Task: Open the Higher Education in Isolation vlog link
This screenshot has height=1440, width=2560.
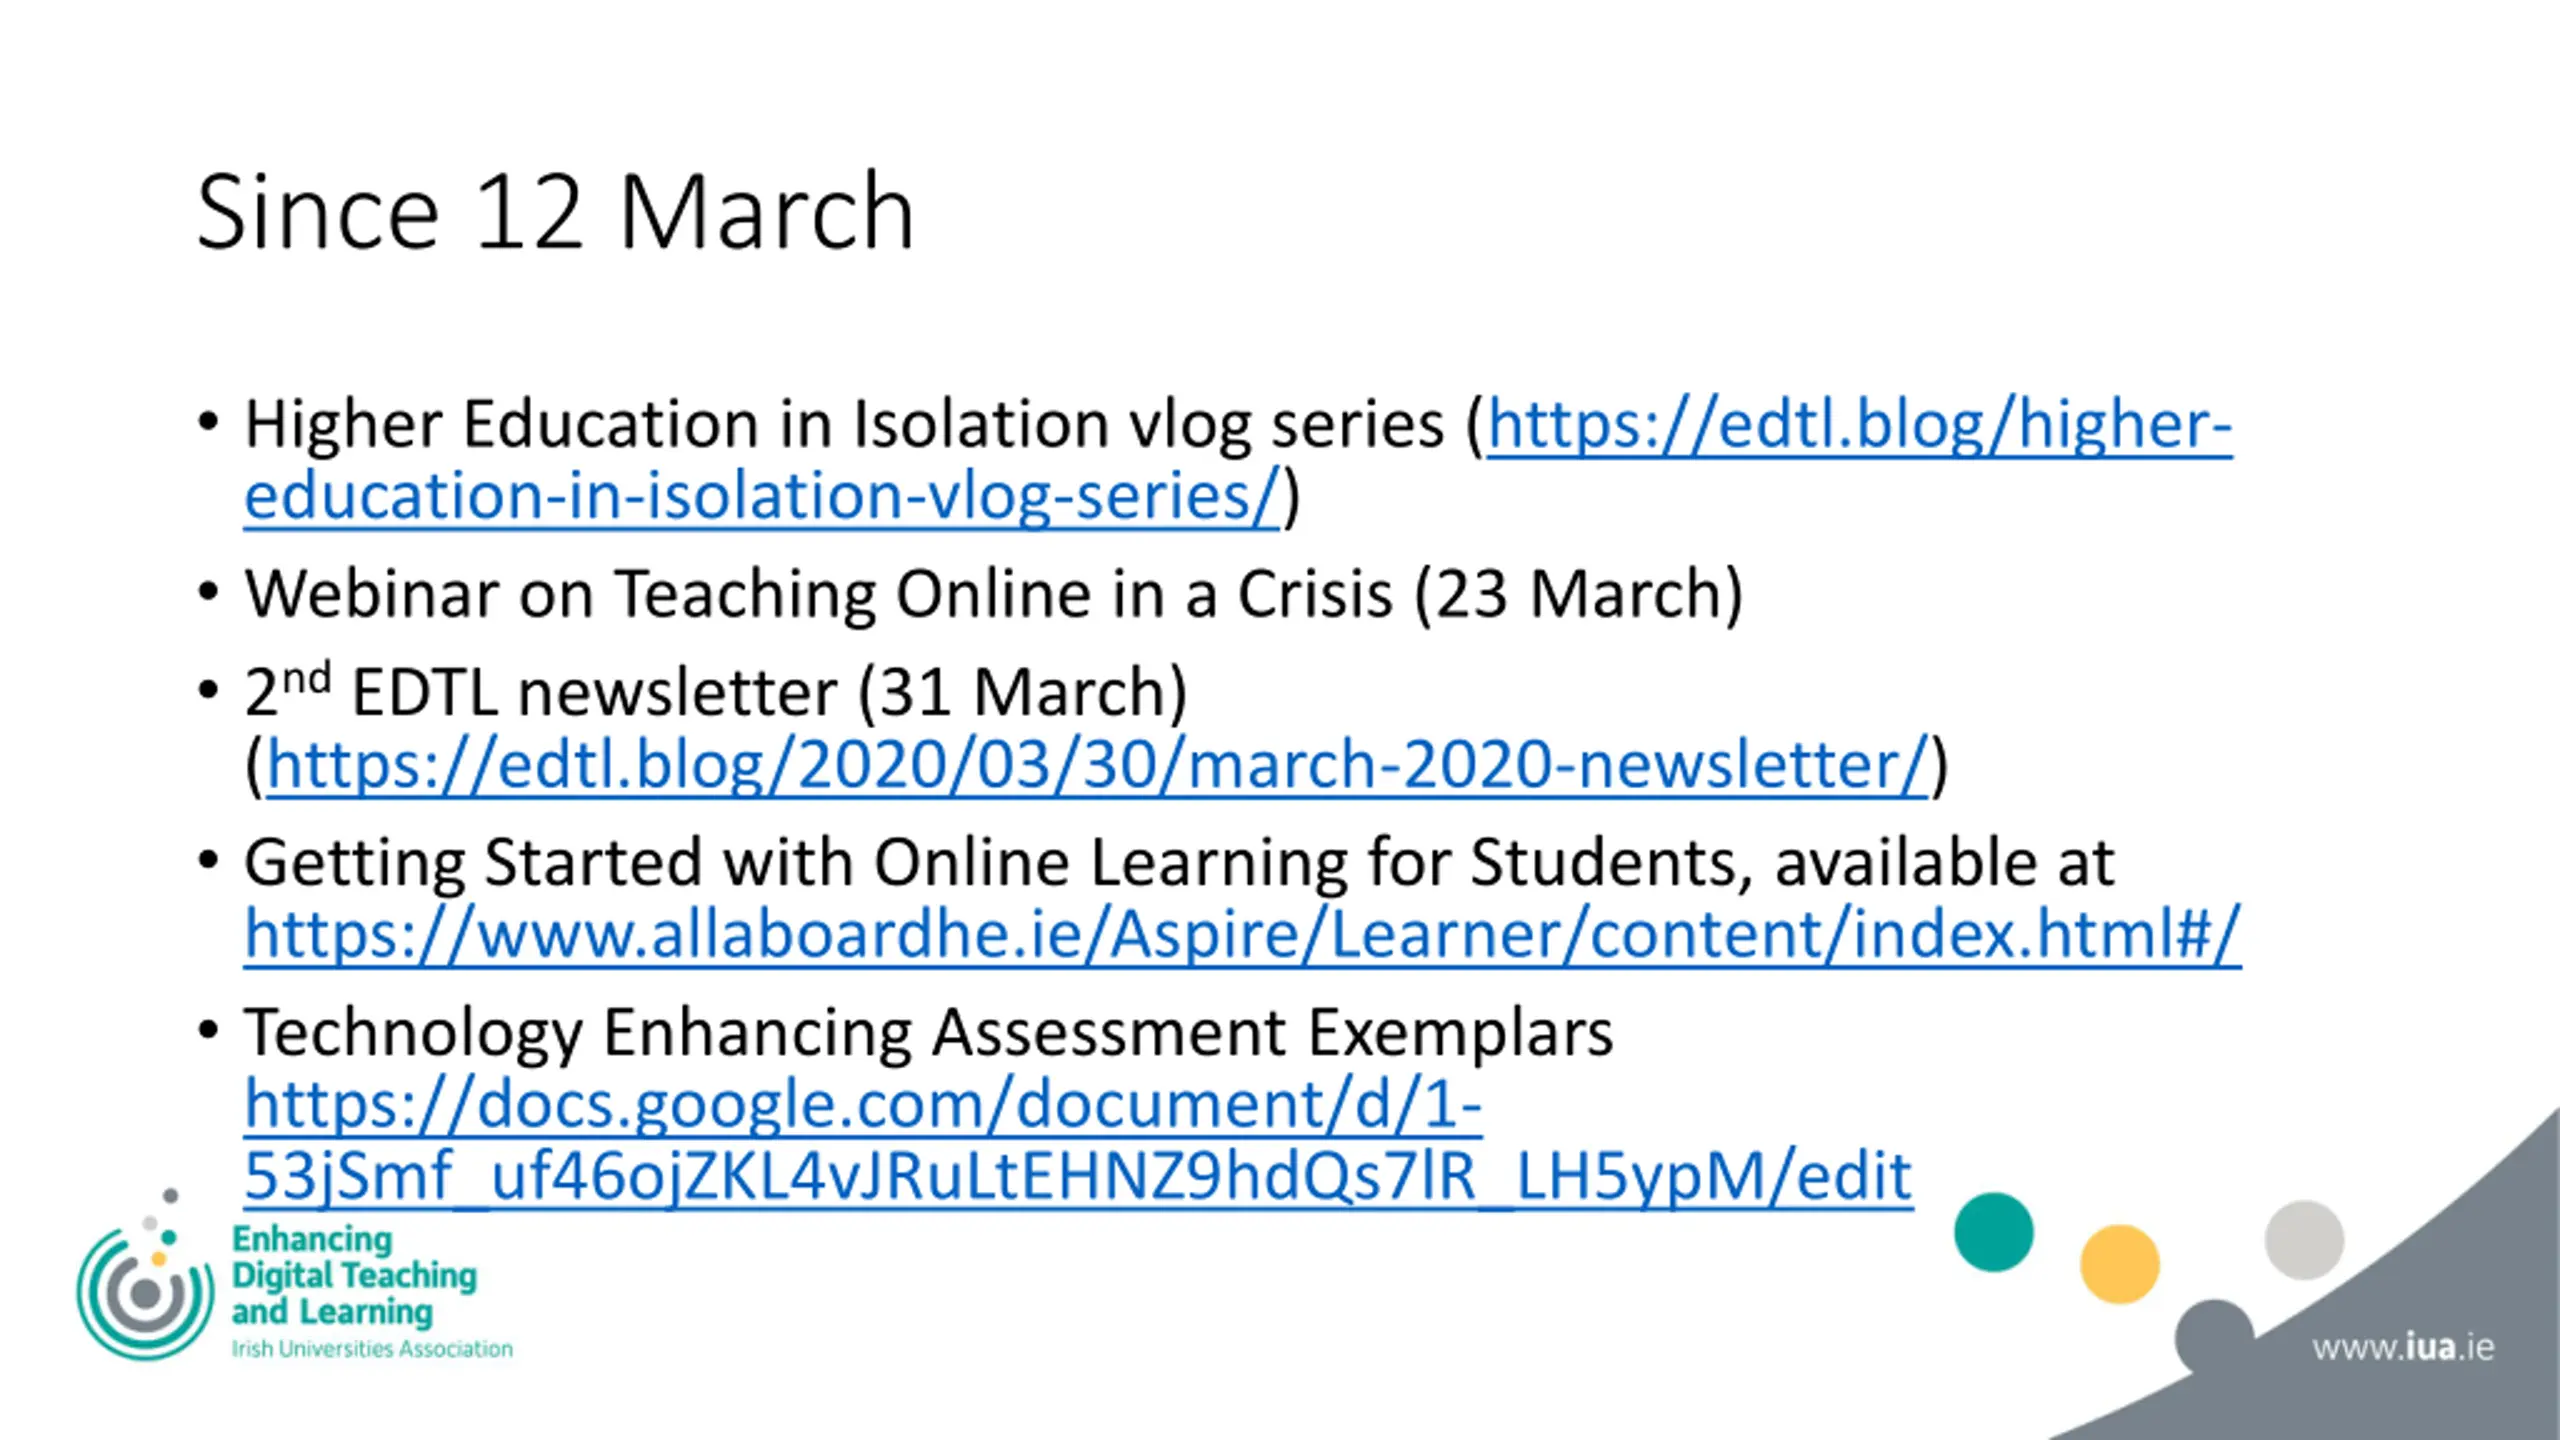Action: click(x=1859, y=425)
